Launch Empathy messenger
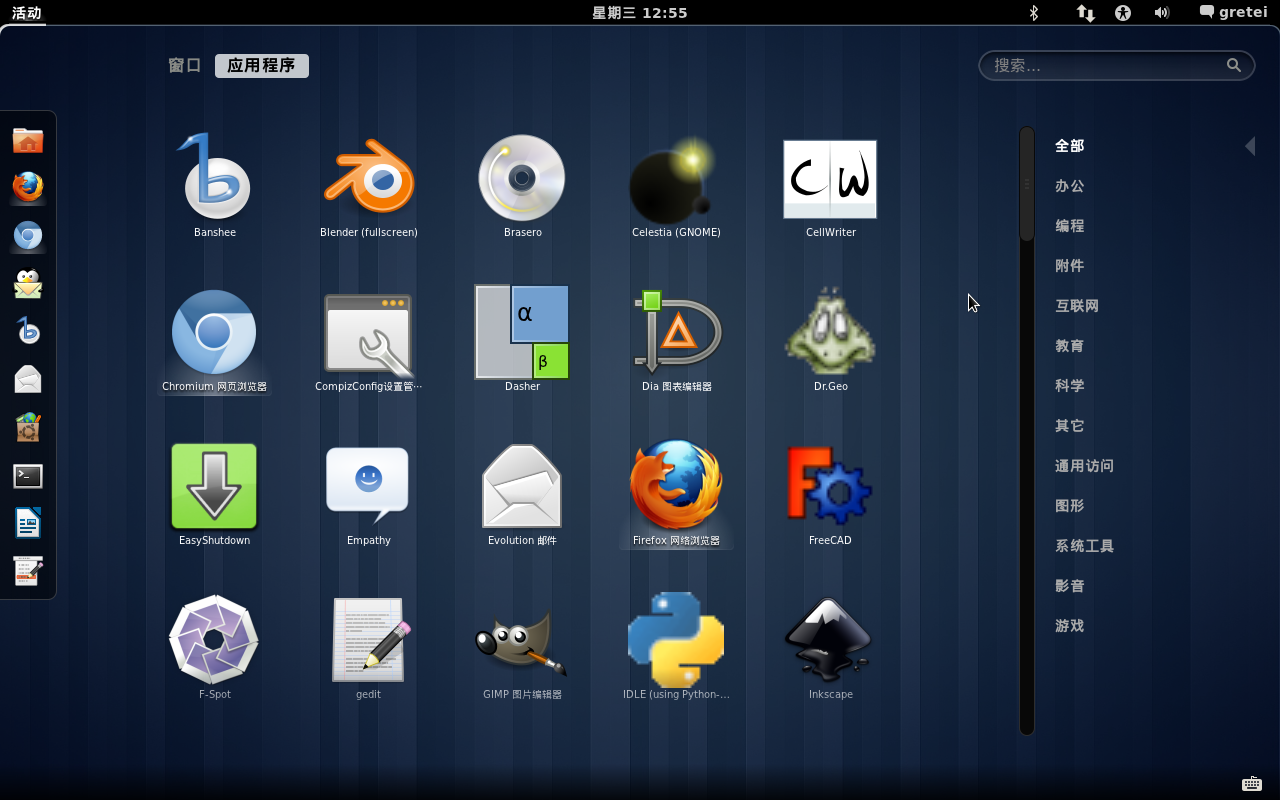Viewport: 1280px width, 800px height. click(368, 495)
